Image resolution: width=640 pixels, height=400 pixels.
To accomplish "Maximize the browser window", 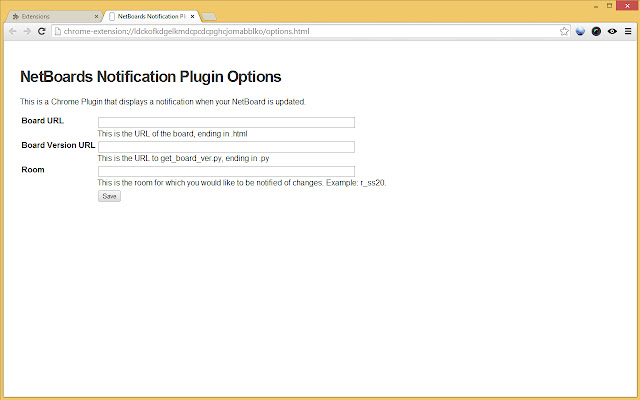I will click(609, 6).
